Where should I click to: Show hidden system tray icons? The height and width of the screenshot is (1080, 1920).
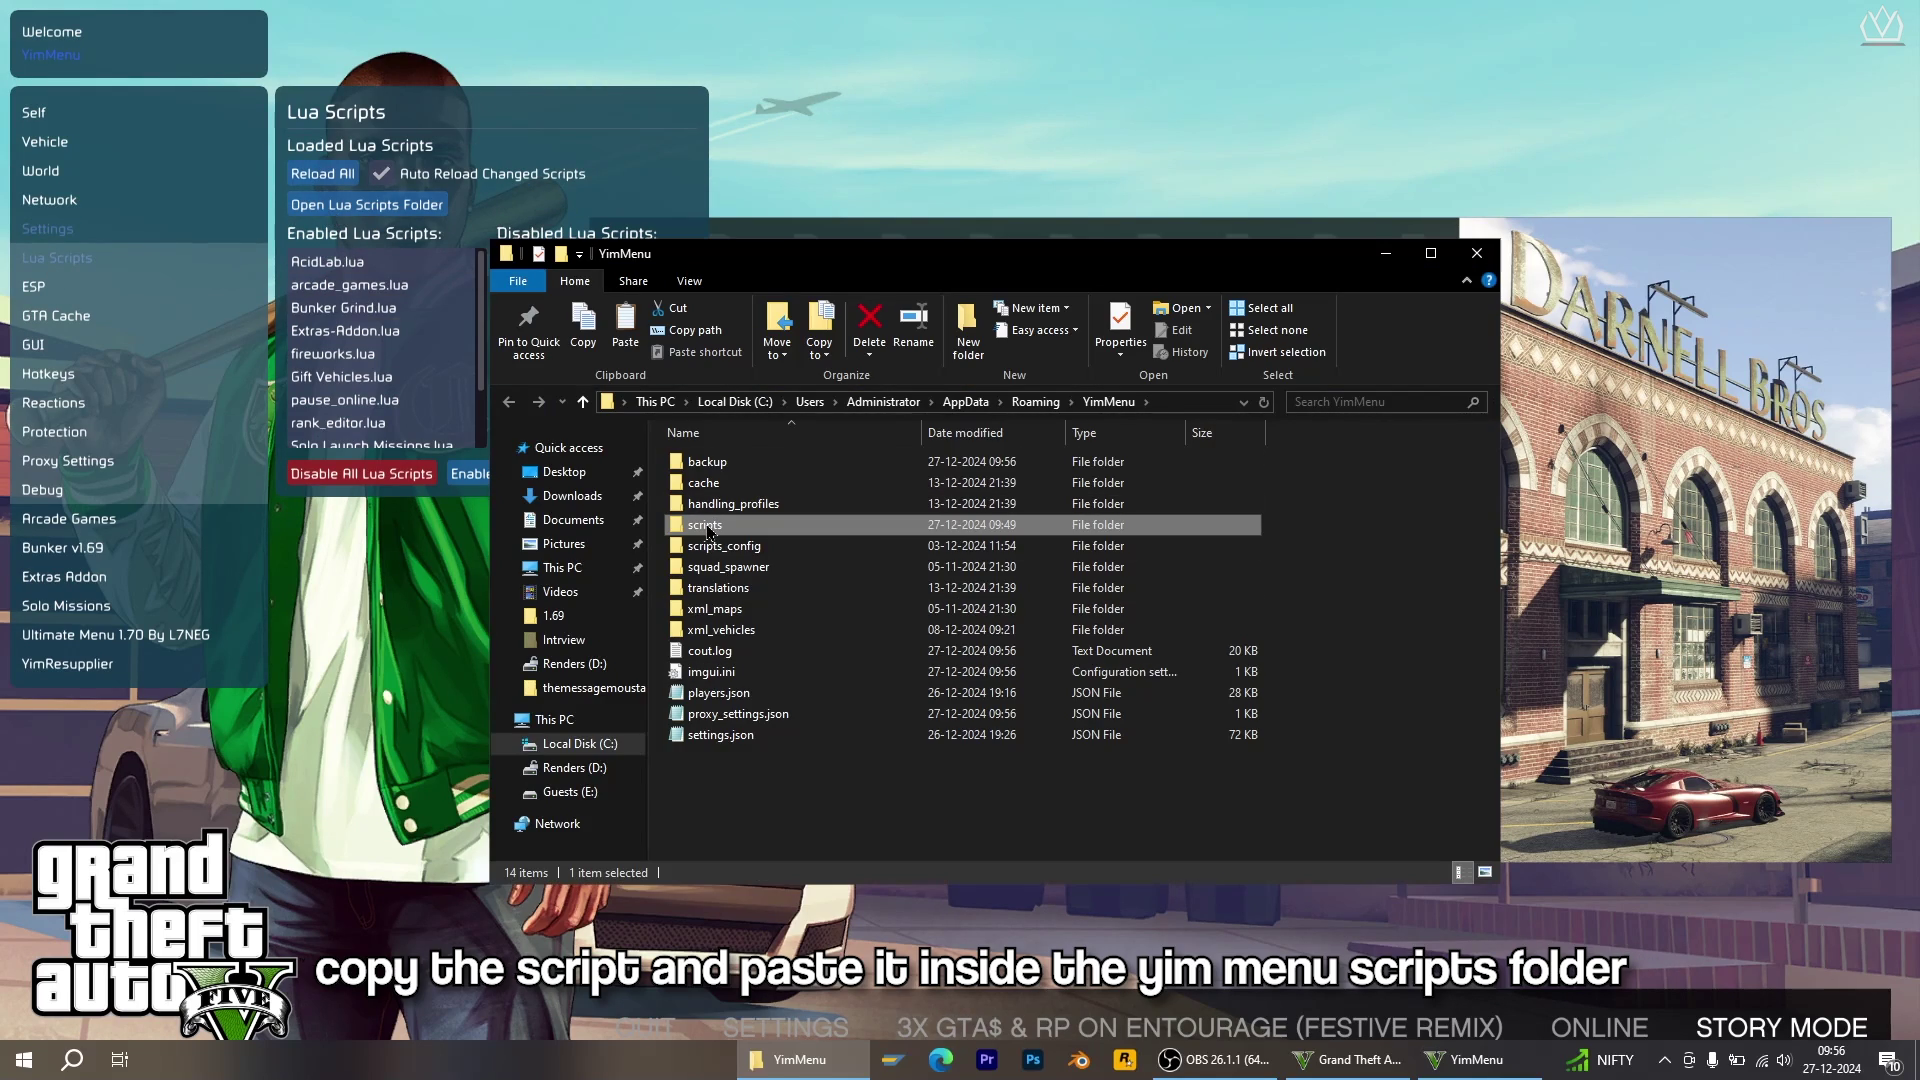tap(1664, 1060)
